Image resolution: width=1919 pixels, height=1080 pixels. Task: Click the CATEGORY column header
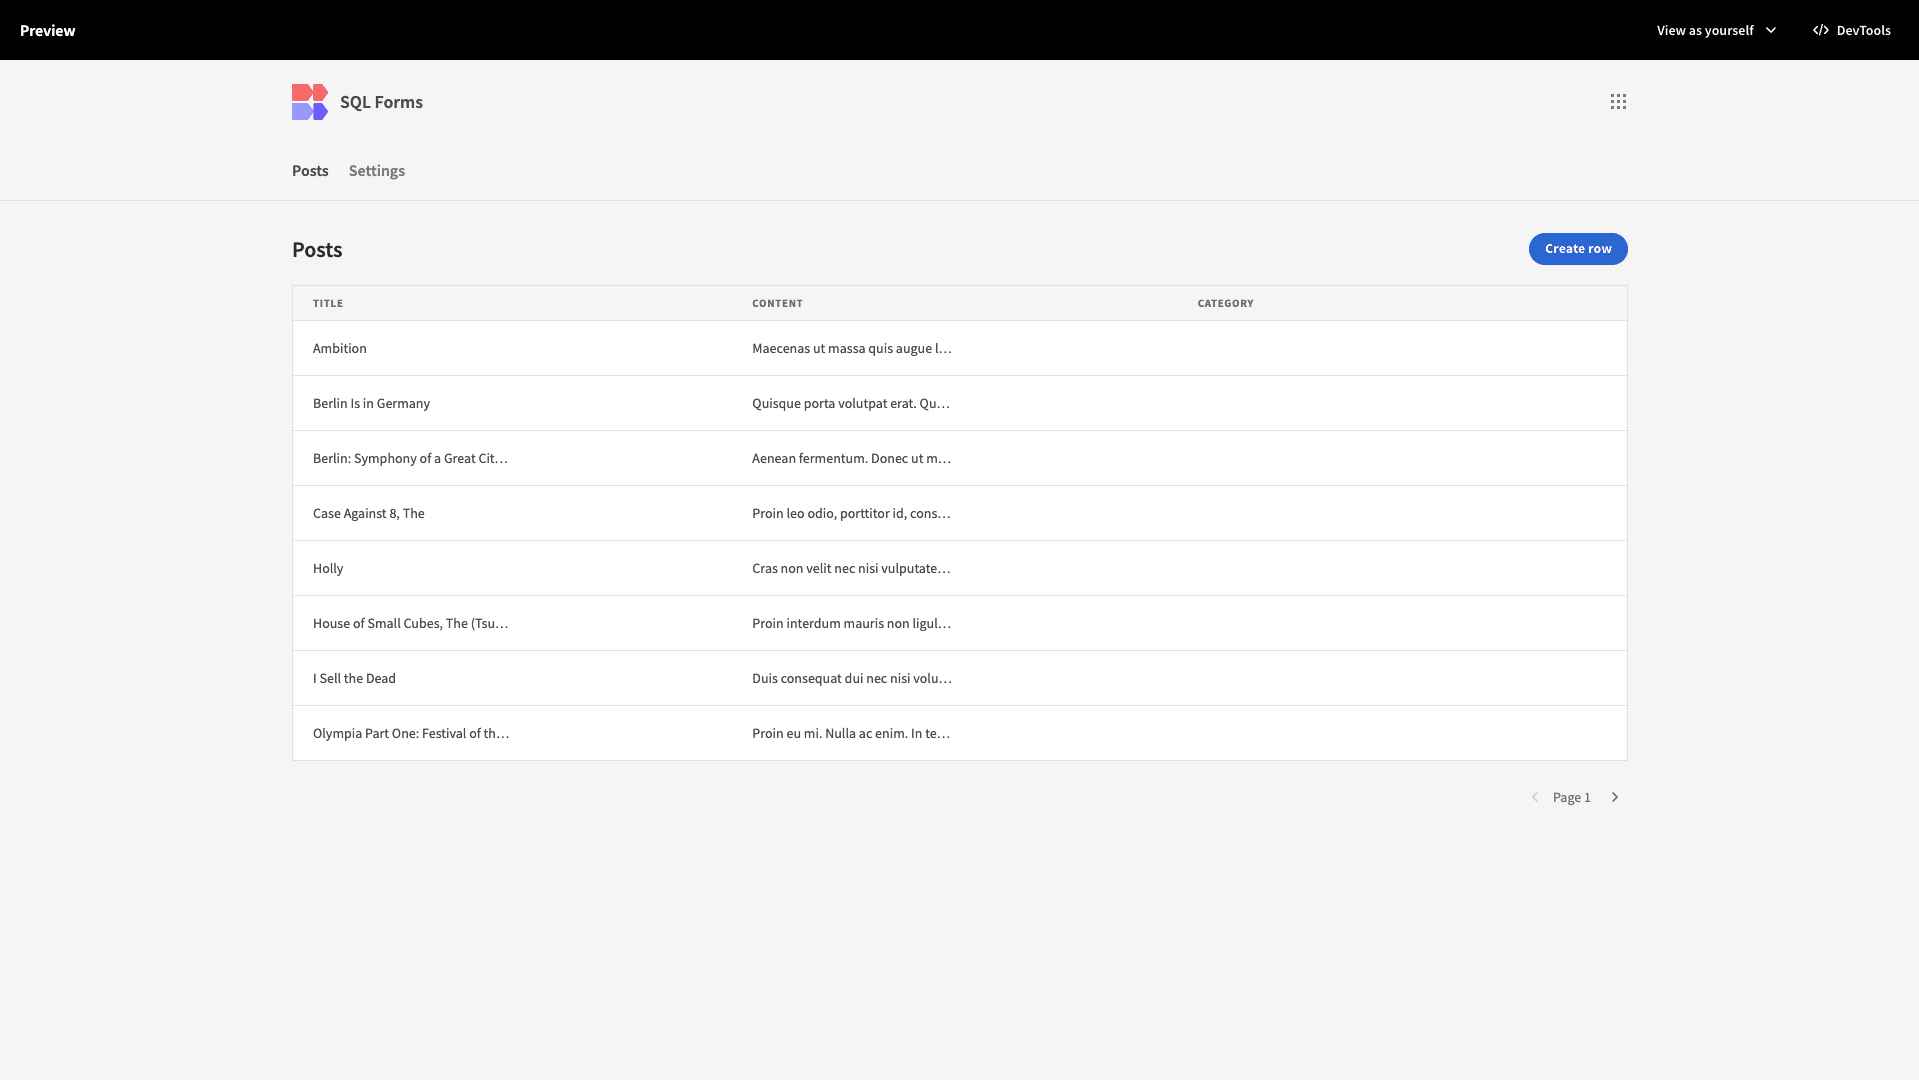pos(1225,303)
